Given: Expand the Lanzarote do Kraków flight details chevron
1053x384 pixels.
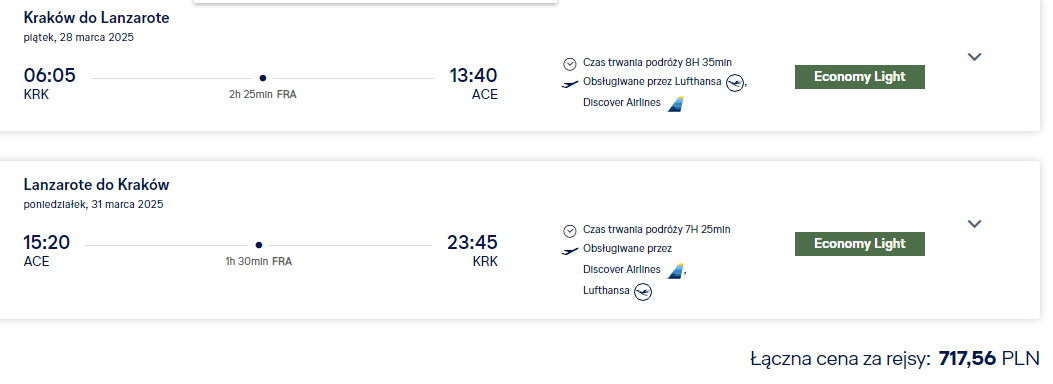Looking at the screenshot, I should coord(974,224).
